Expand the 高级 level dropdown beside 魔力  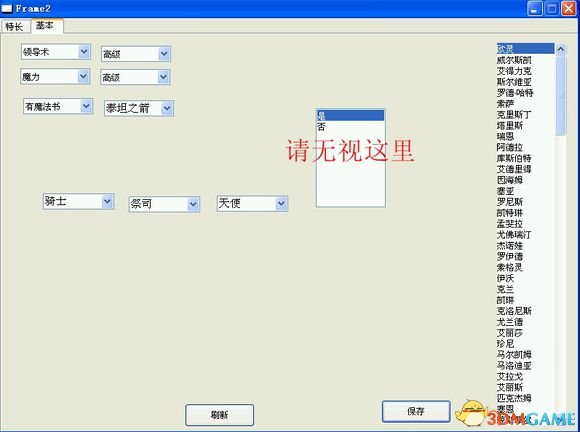(163, 77)
